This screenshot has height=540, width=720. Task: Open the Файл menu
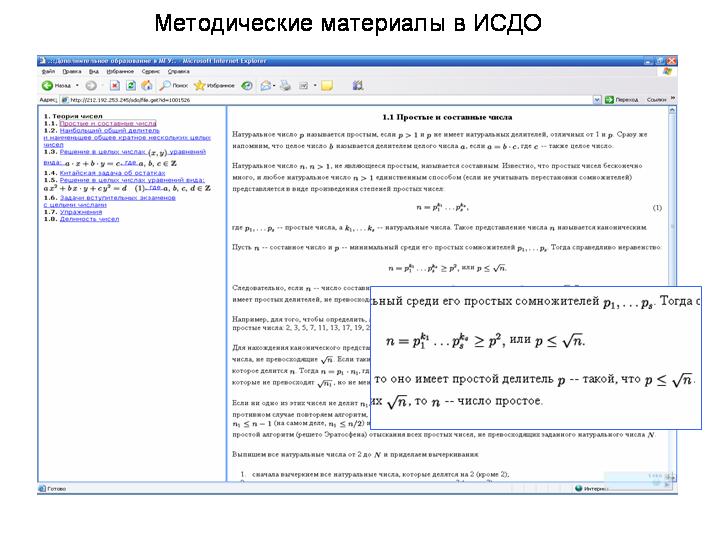[48, 72]
